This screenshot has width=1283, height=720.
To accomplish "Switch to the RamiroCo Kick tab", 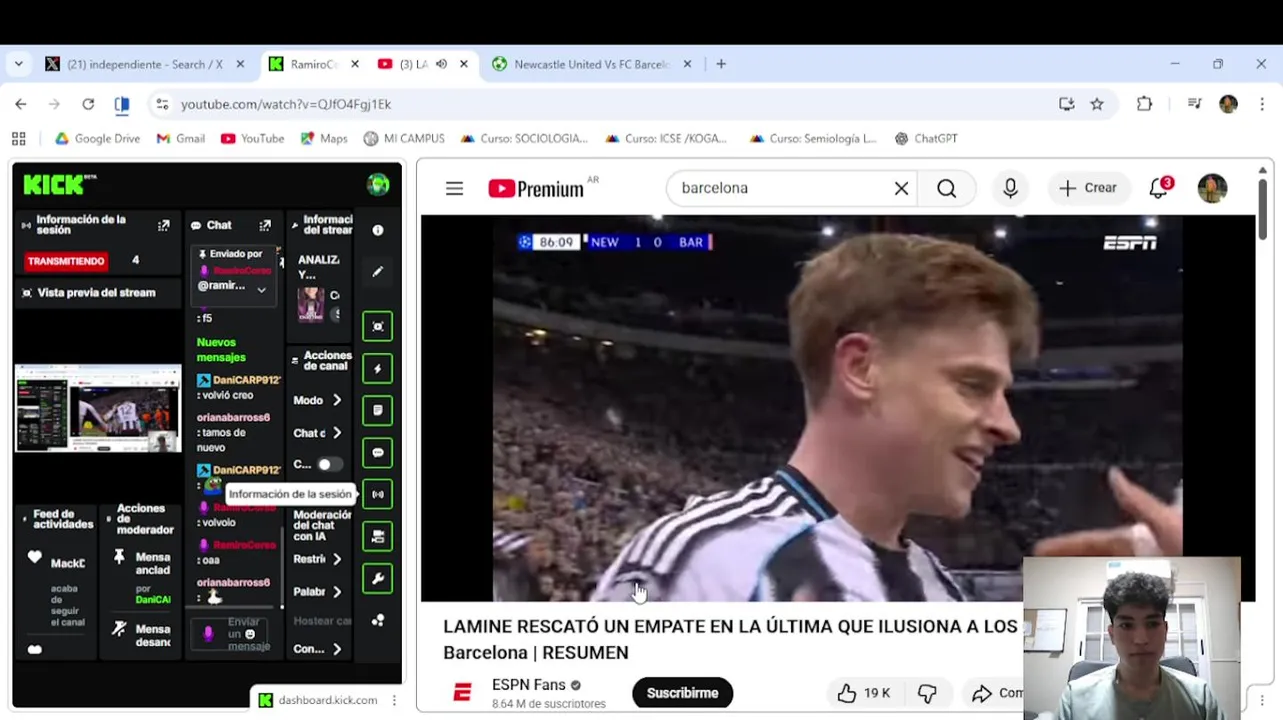I will pos(315,64).
